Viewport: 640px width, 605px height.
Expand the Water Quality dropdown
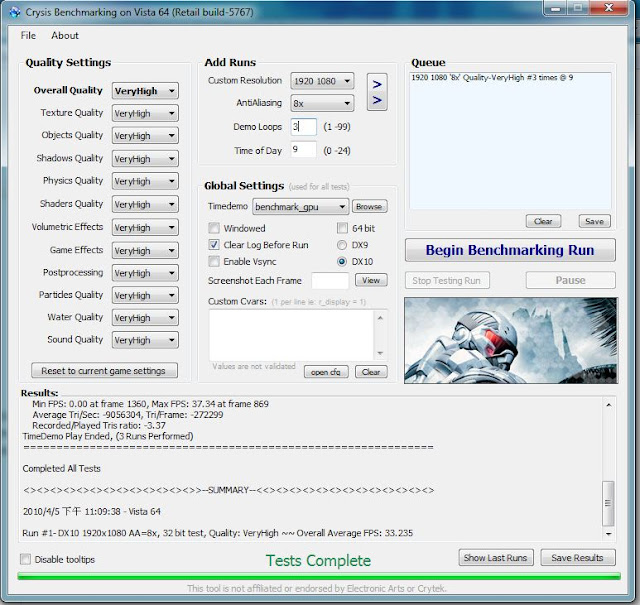pos(145,317)
